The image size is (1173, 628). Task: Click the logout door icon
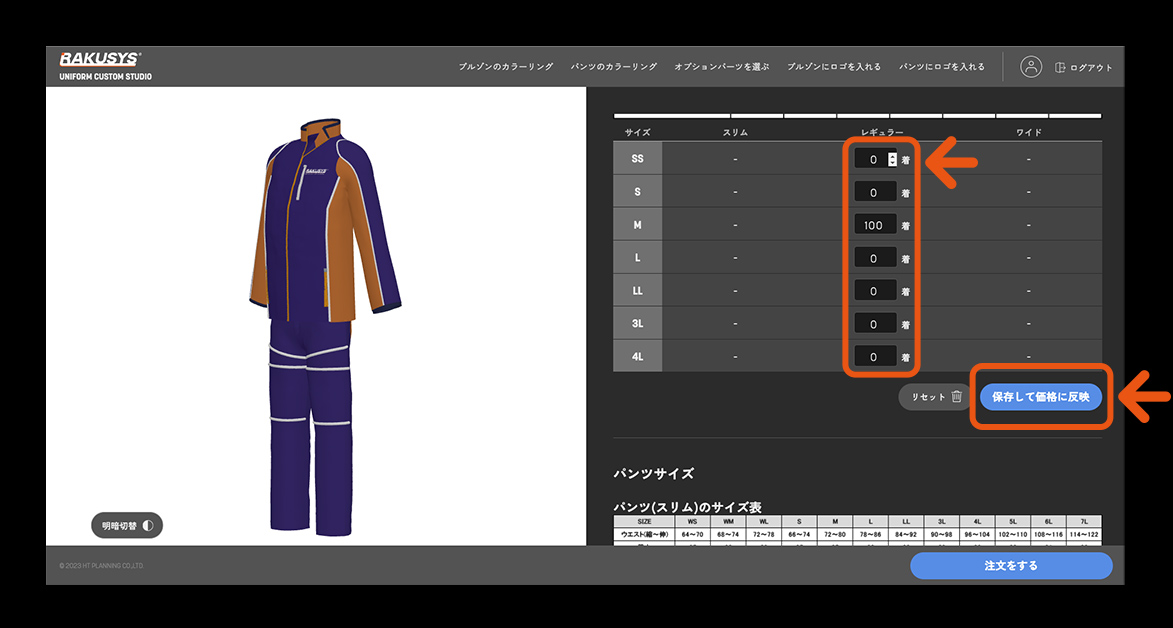(1060, 67)
